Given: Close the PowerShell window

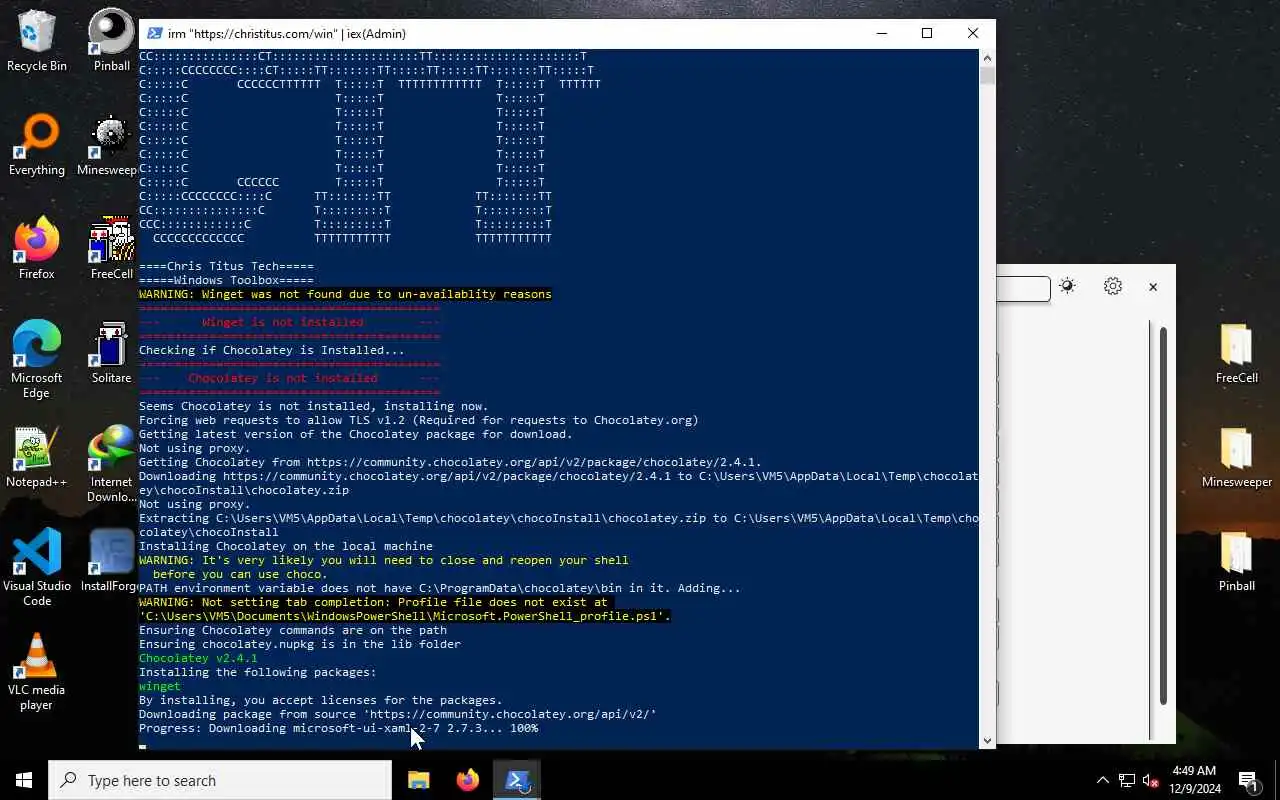Looking at the screenshot, I should [x=973, y=33].
